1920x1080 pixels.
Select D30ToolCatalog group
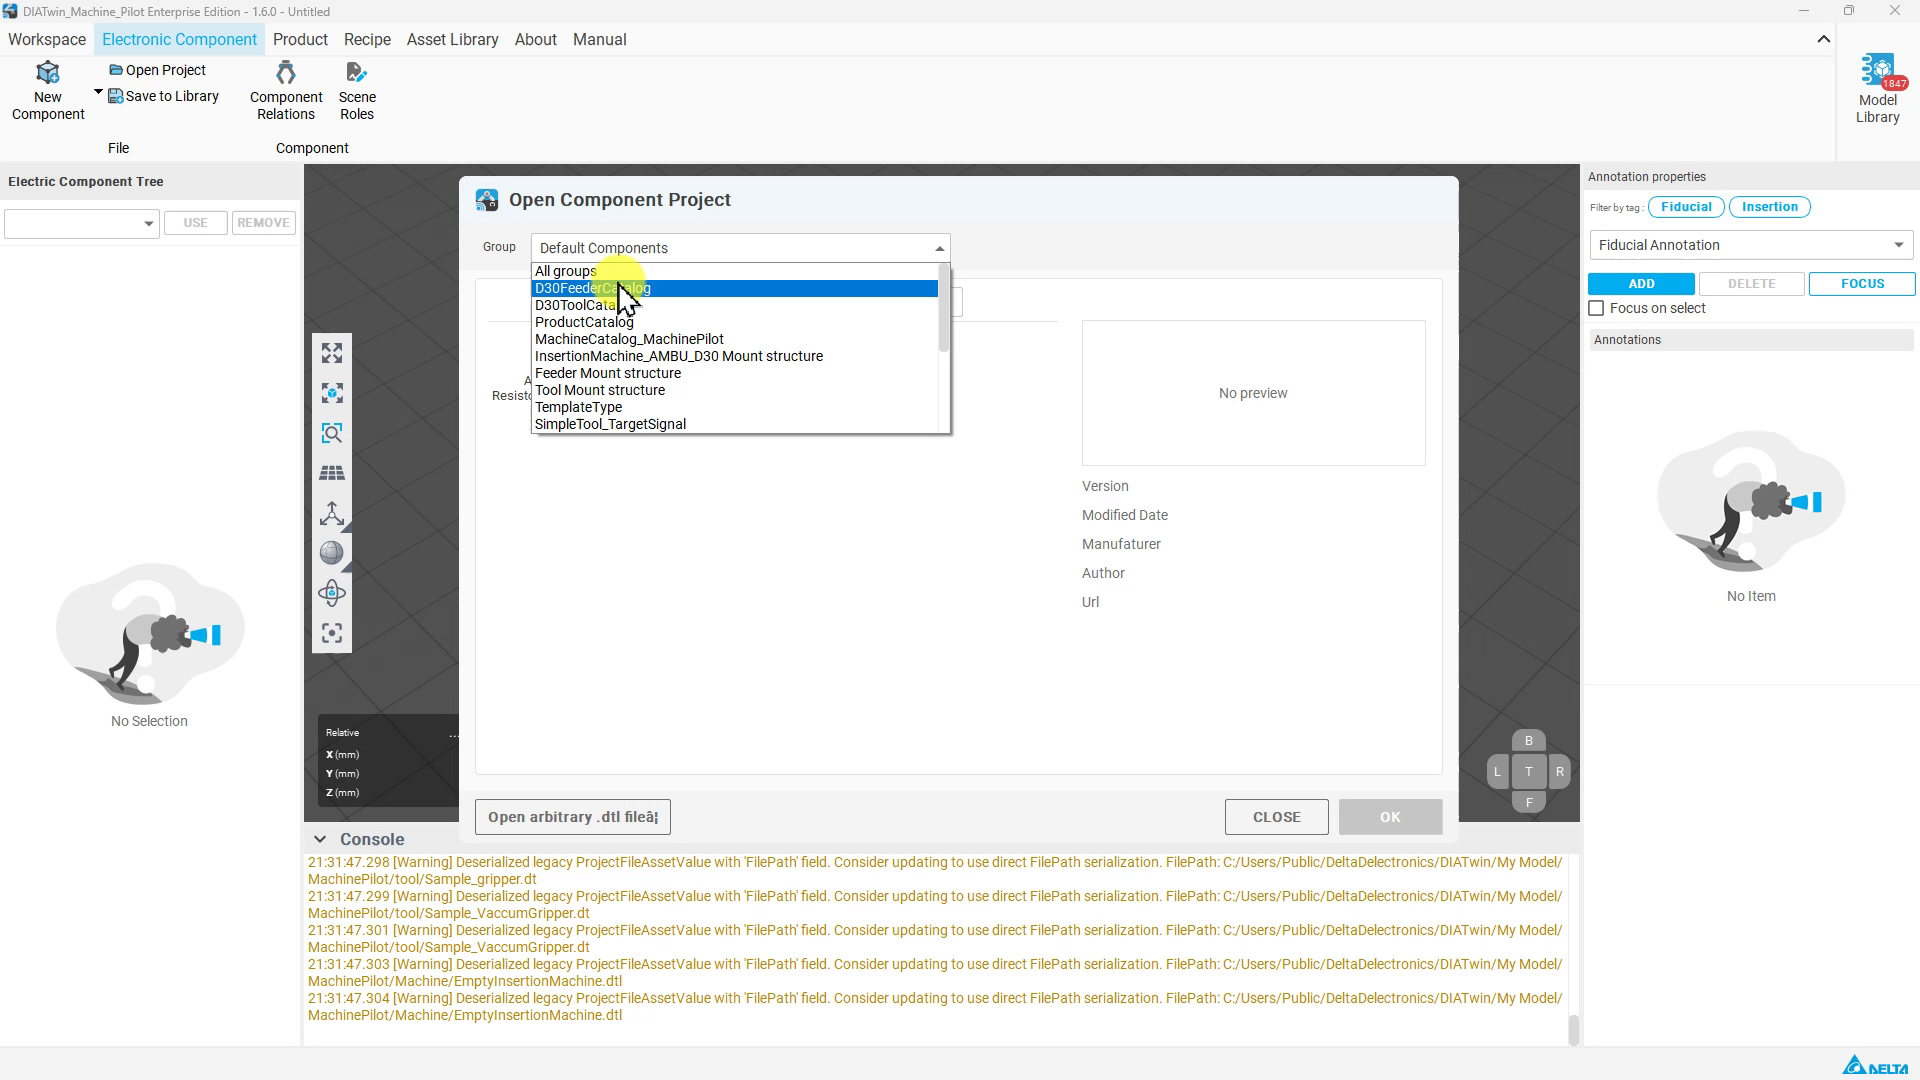point(735,305)
